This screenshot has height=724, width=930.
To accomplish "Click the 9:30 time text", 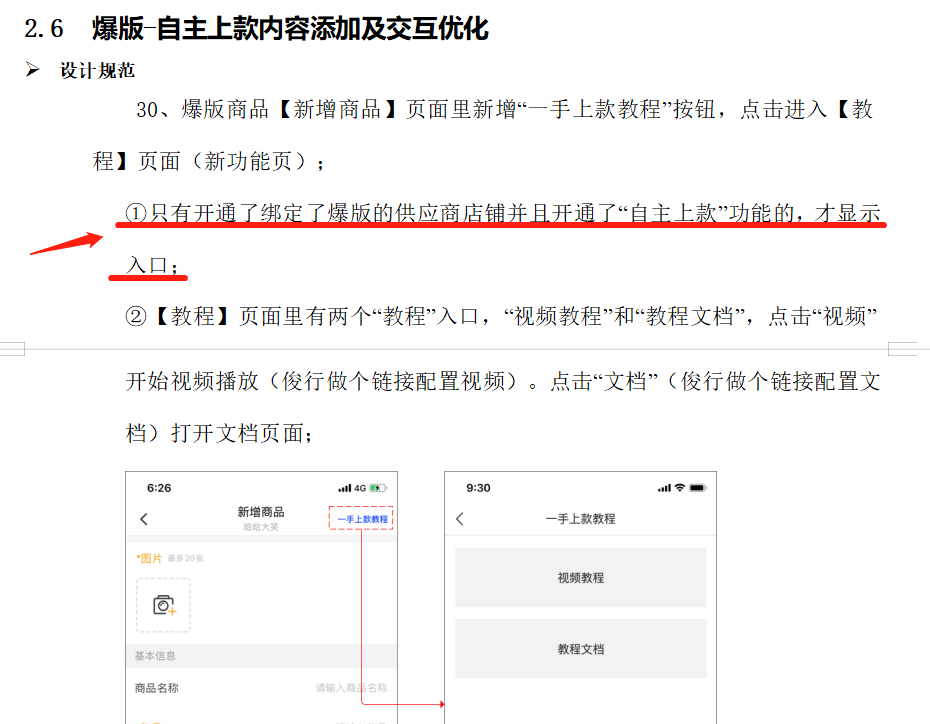I will click(478, 488).
